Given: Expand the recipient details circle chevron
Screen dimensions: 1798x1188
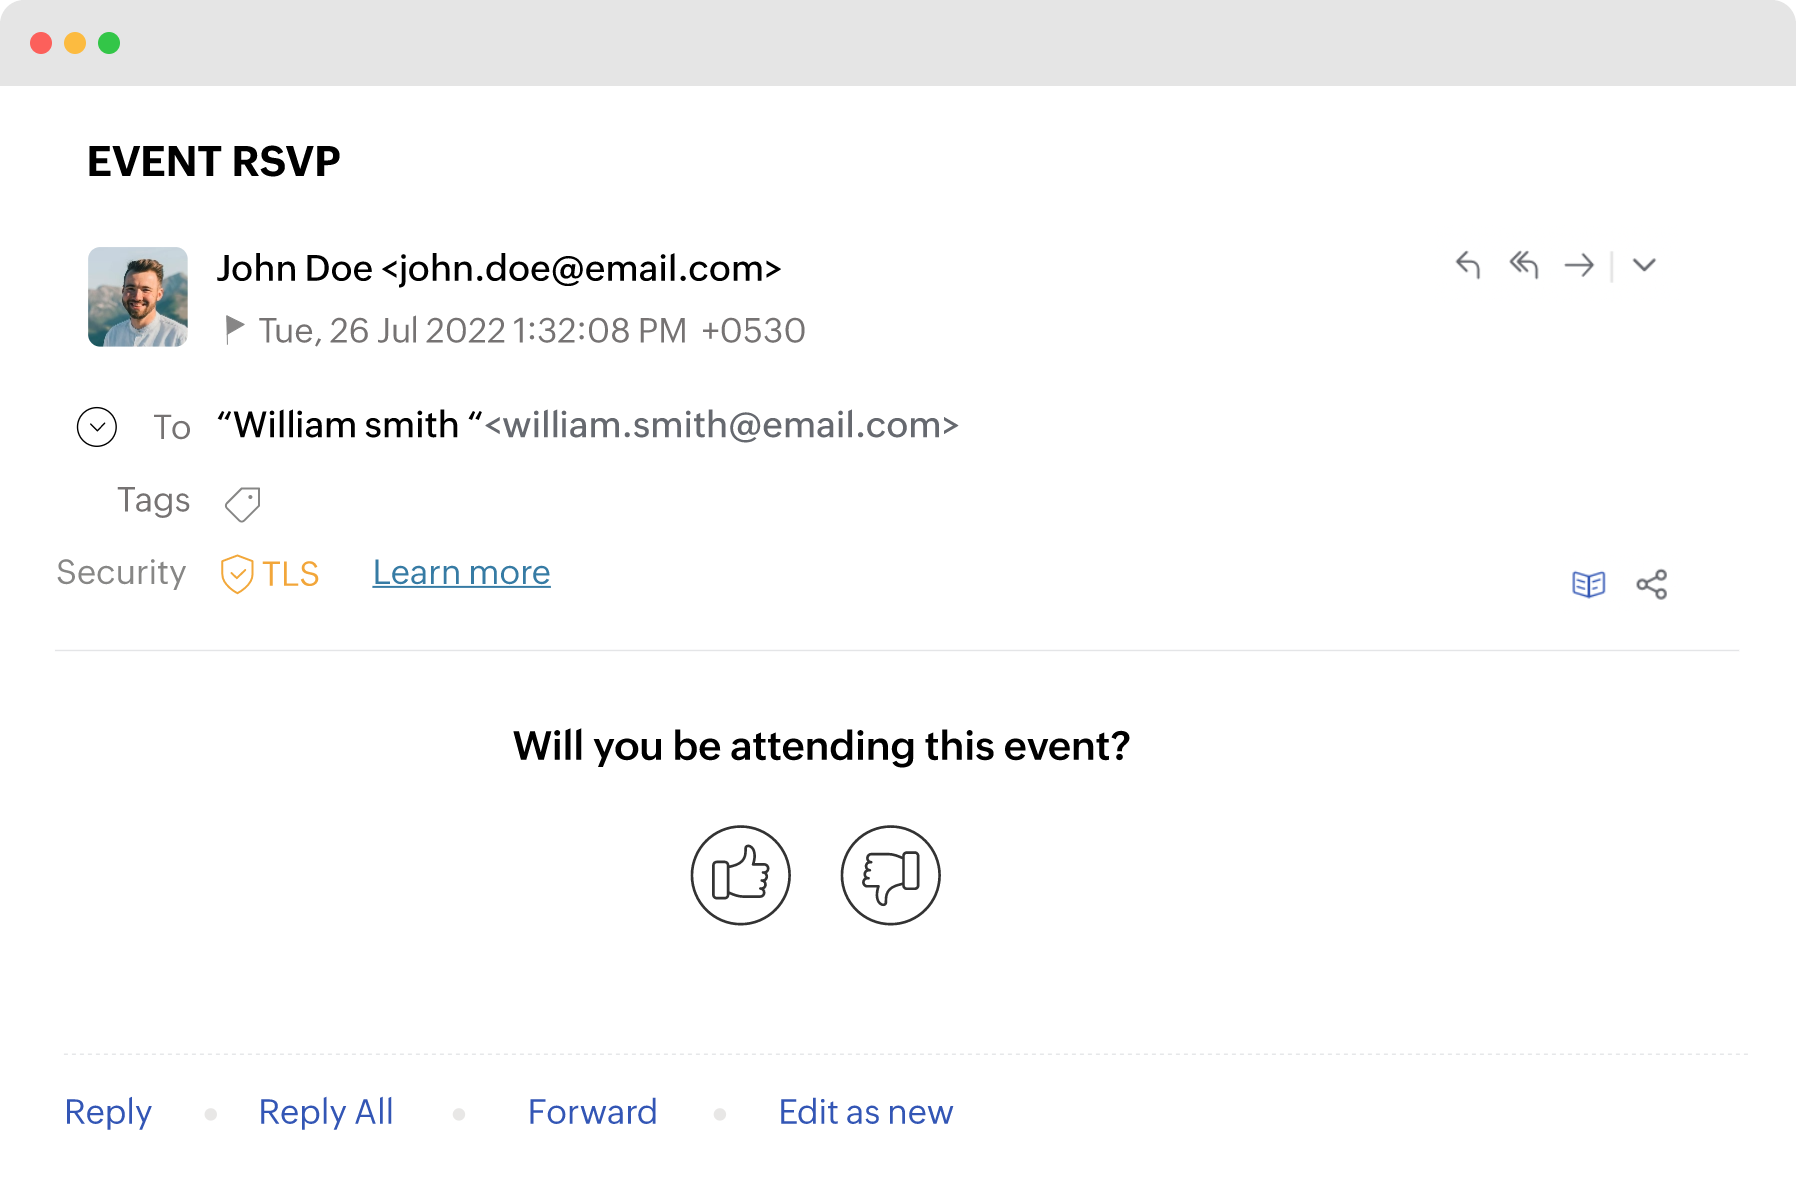Looking at the screenshot, I should tap(97, 427).
